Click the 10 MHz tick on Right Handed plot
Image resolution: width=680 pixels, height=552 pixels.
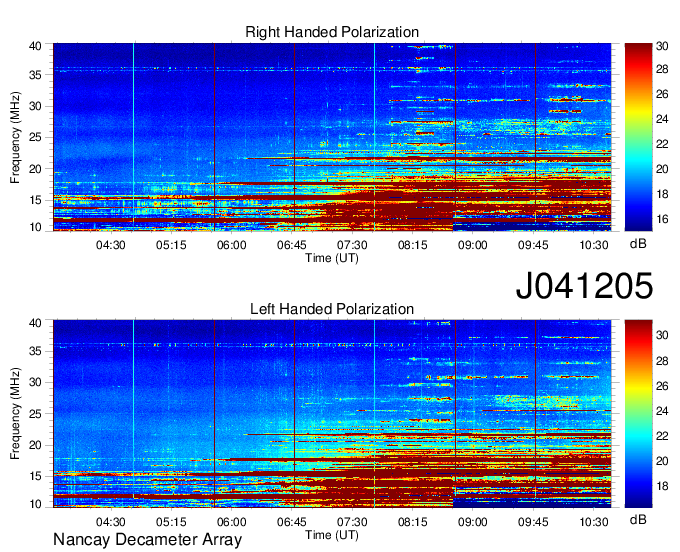(35, 227)
